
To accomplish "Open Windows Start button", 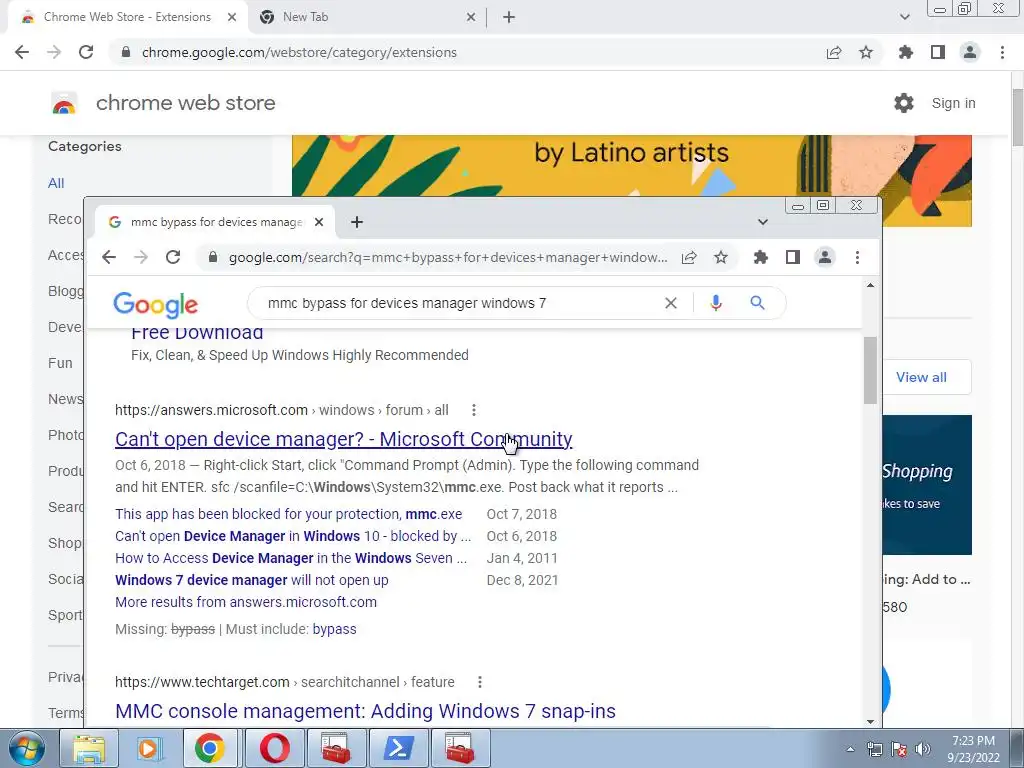I will click(27, 748).
